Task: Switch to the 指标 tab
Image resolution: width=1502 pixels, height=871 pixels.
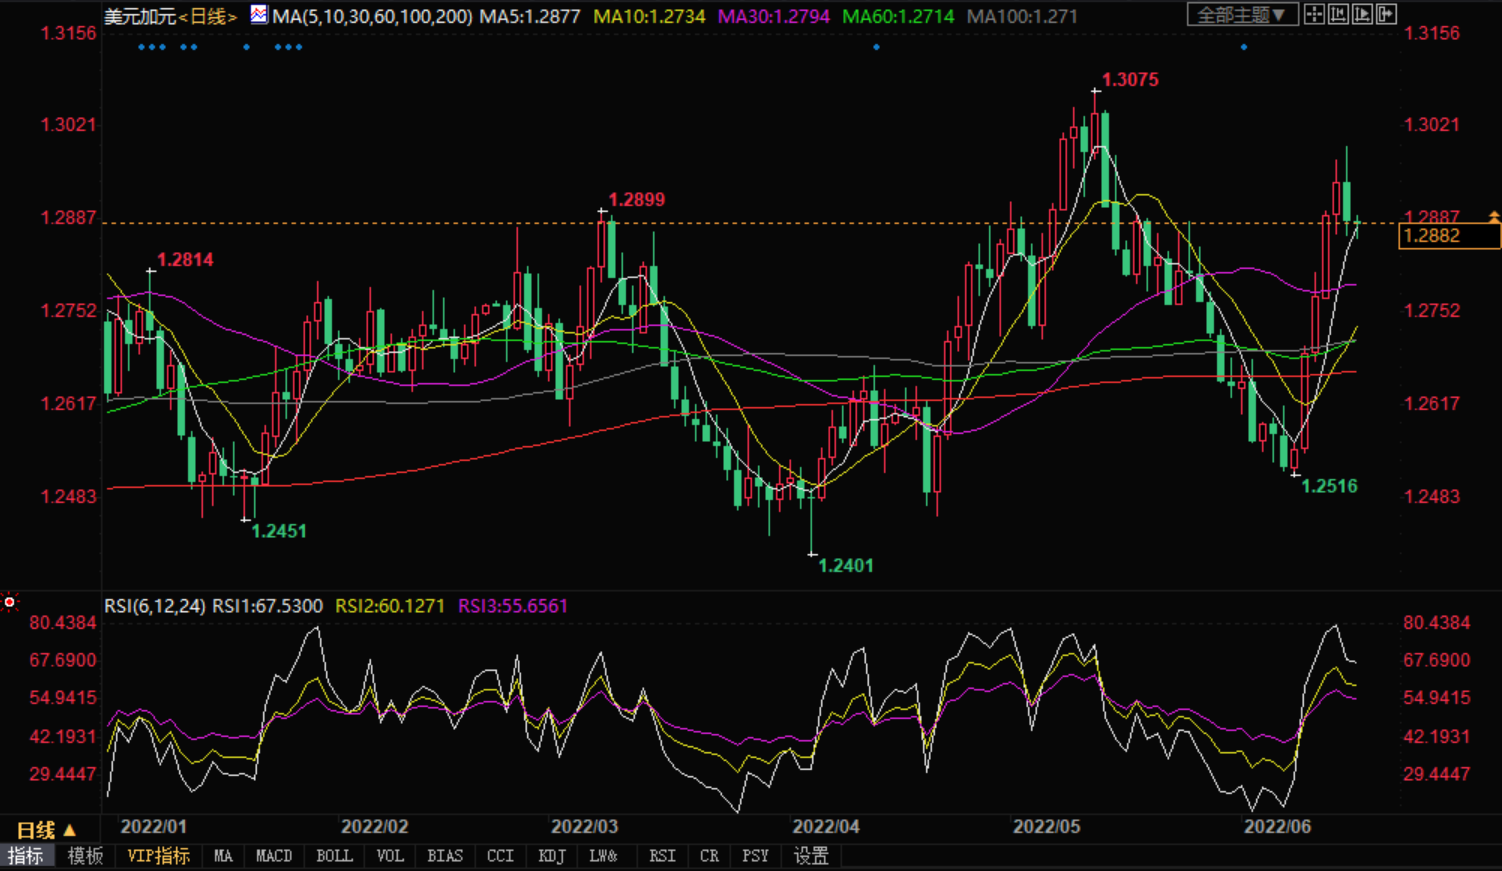Action: 26,856
